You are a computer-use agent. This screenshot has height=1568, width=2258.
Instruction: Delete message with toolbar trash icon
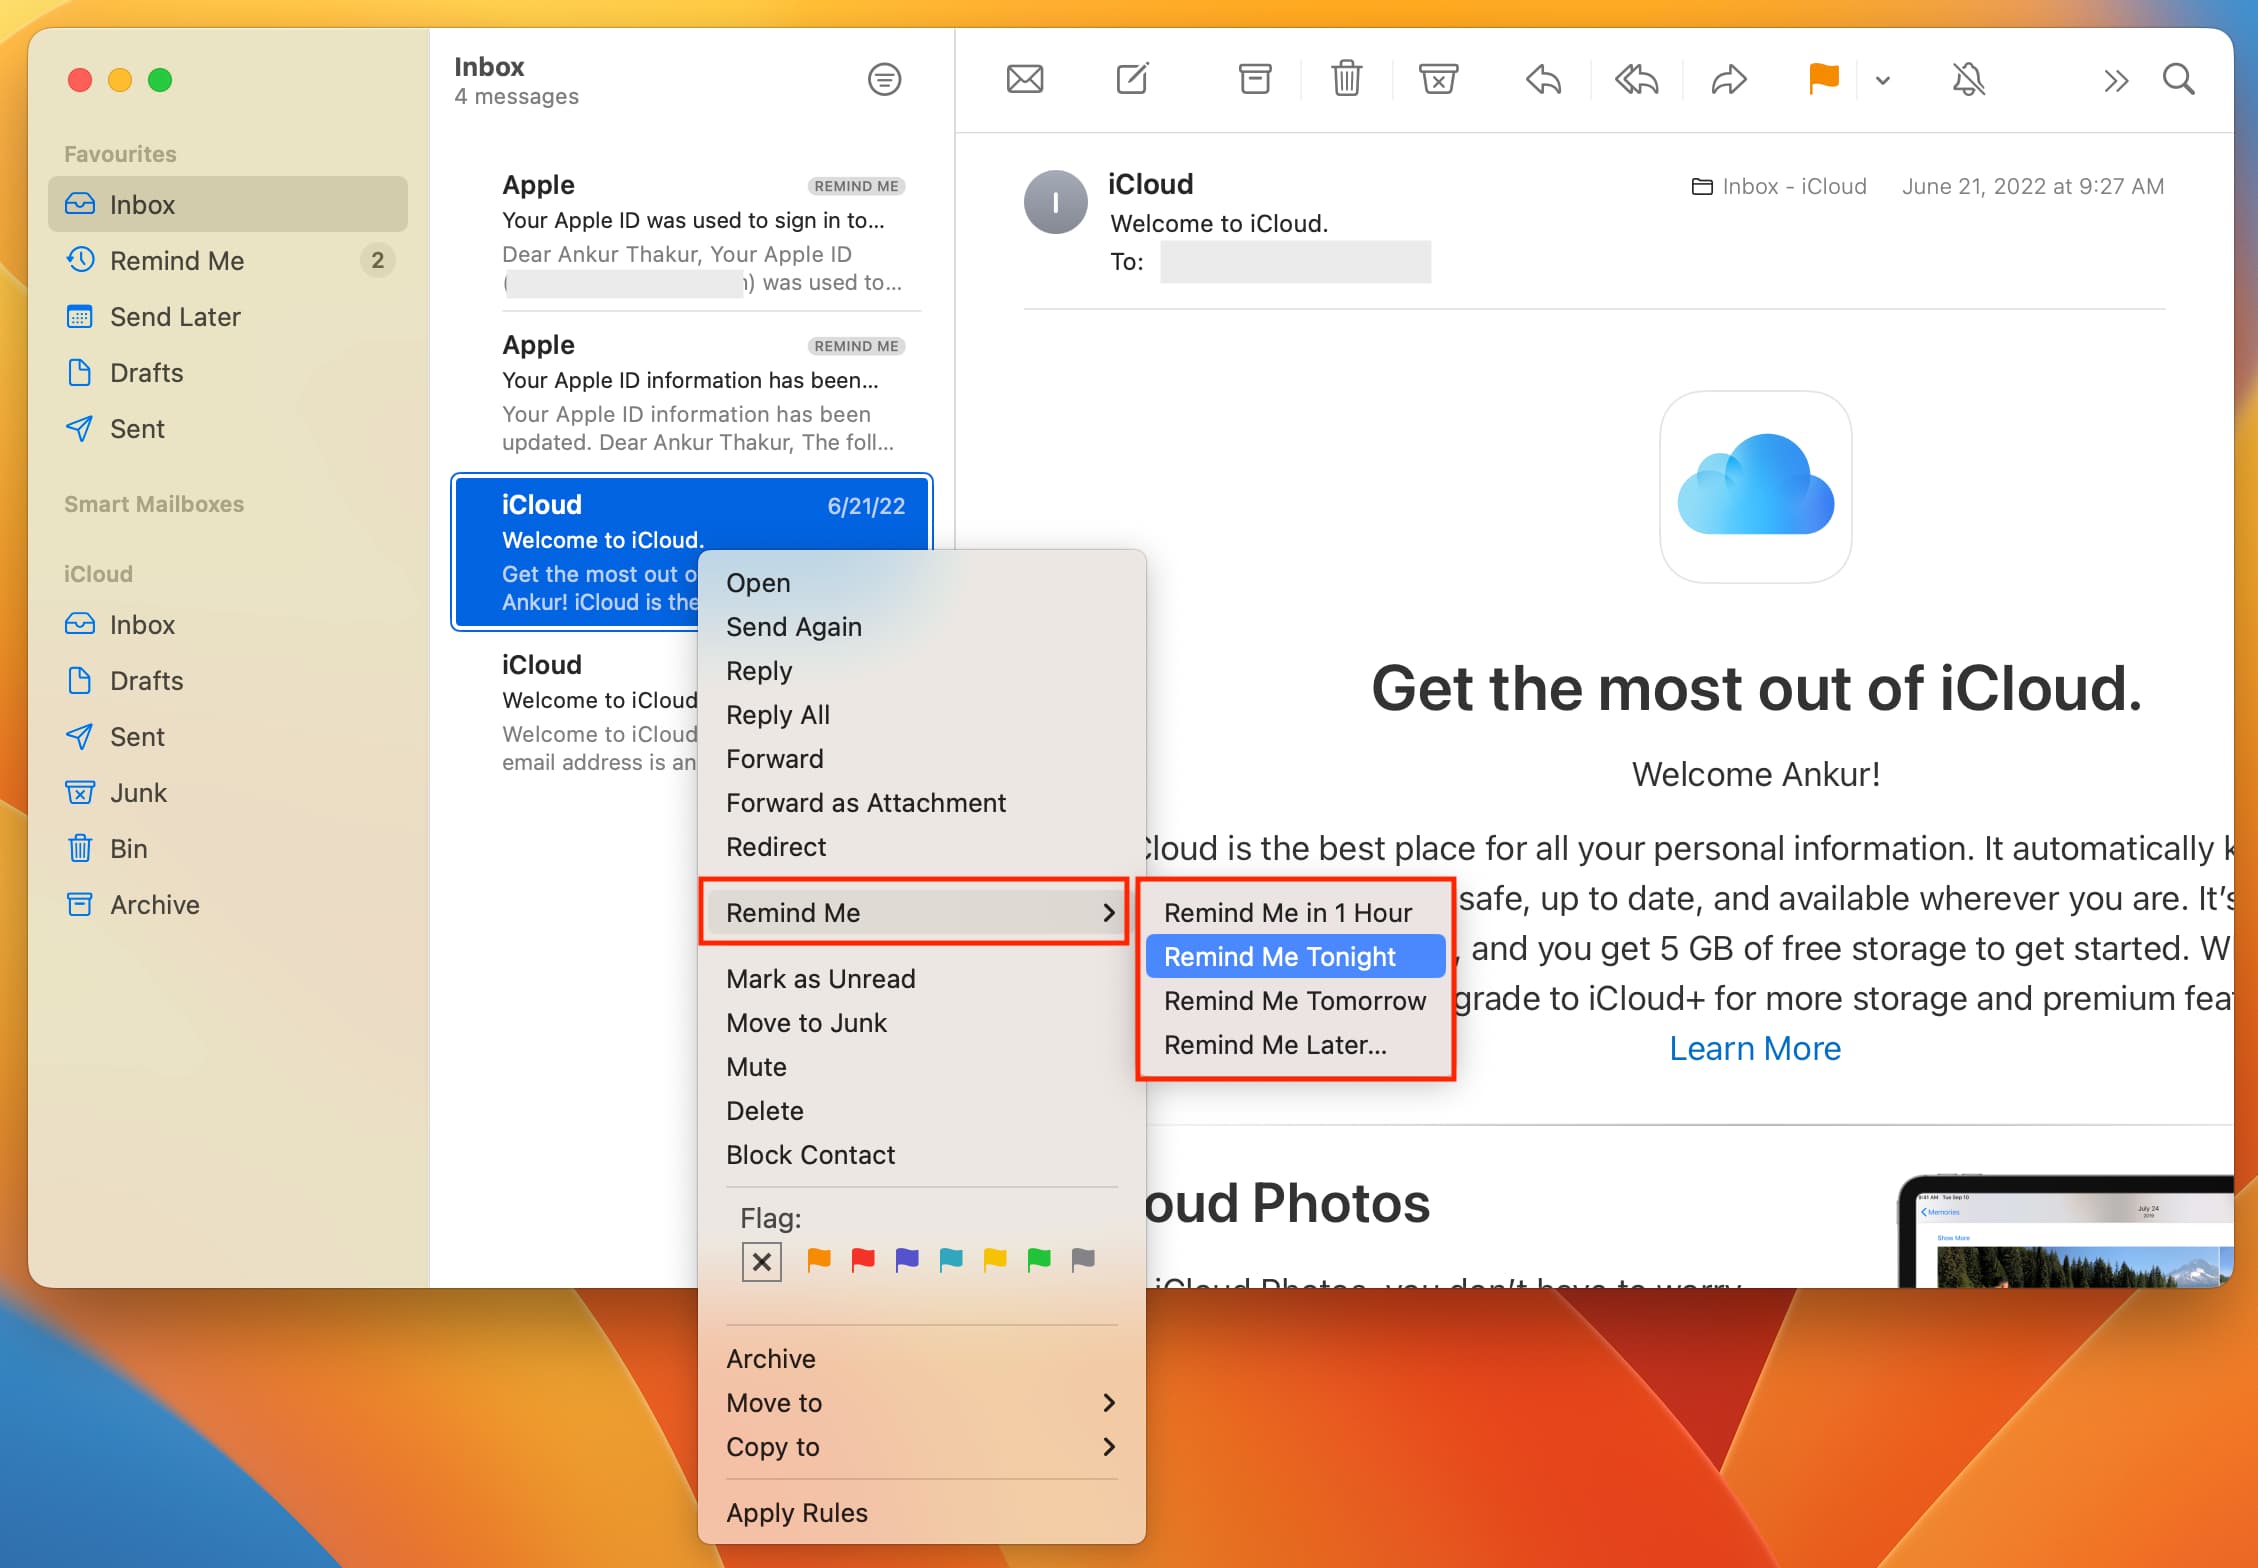point(1347,78)
